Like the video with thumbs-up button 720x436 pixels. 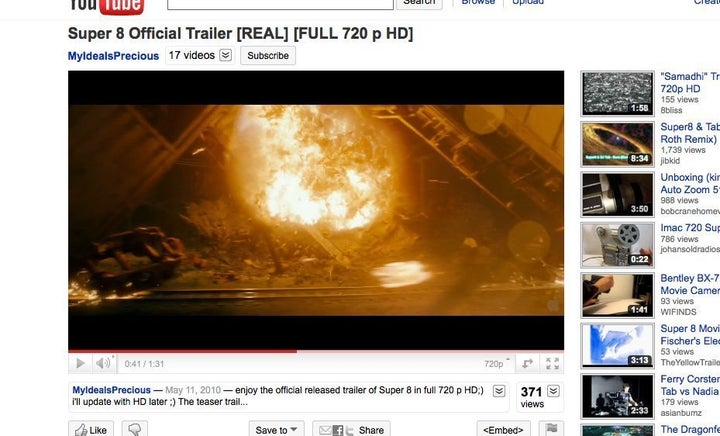(91, 430)
